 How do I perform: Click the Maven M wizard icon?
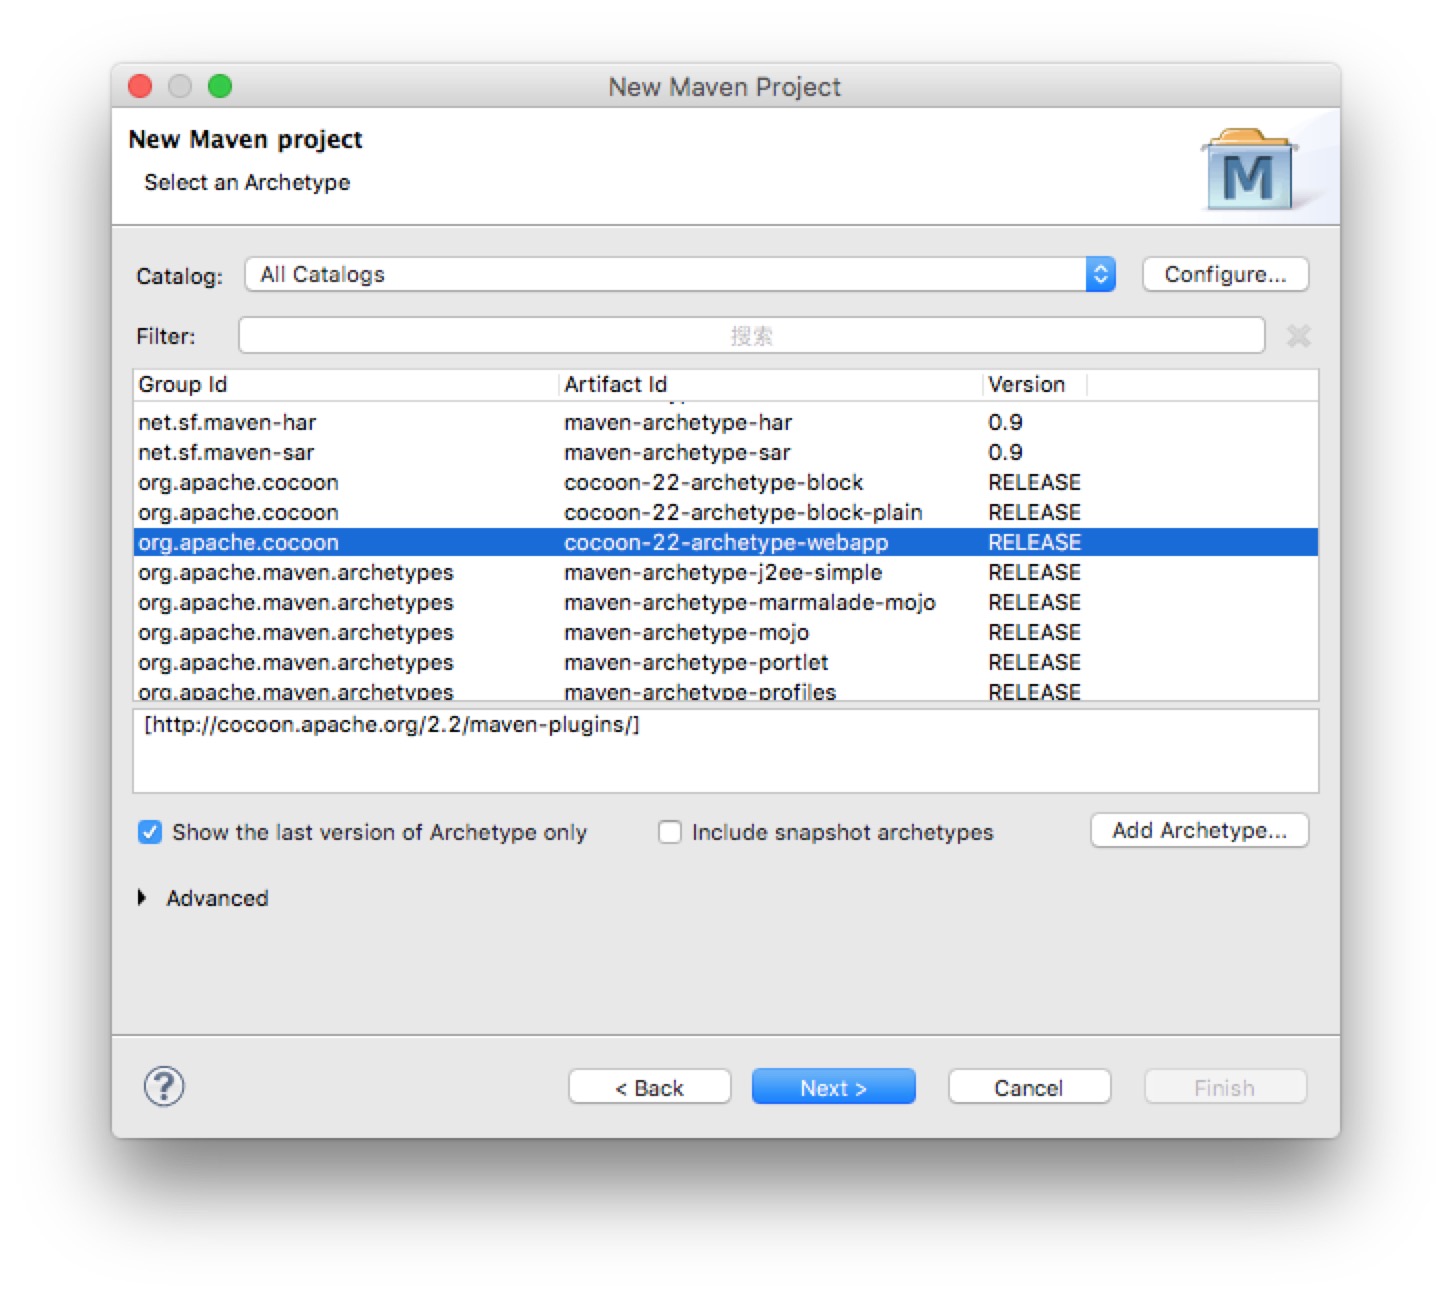click(x=1248, y=170)
